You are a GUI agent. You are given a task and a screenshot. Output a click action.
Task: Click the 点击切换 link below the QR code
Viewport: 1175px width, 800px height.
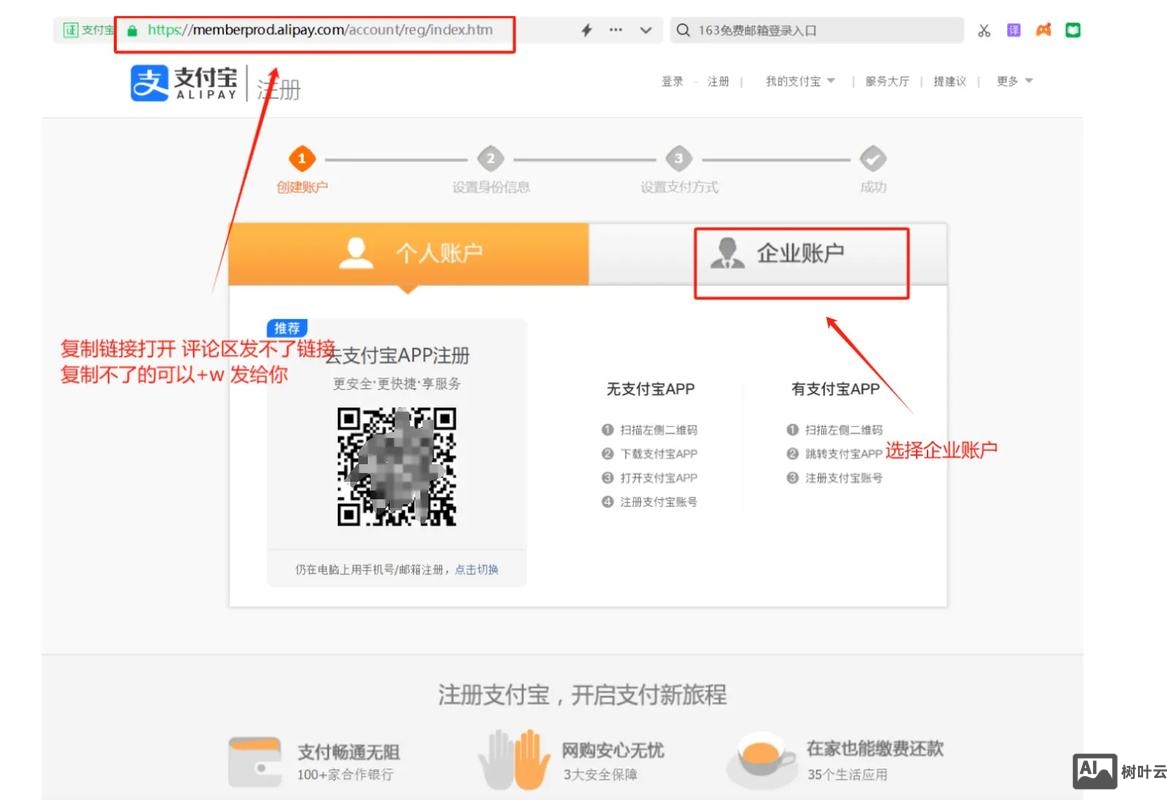click(477, 570)
